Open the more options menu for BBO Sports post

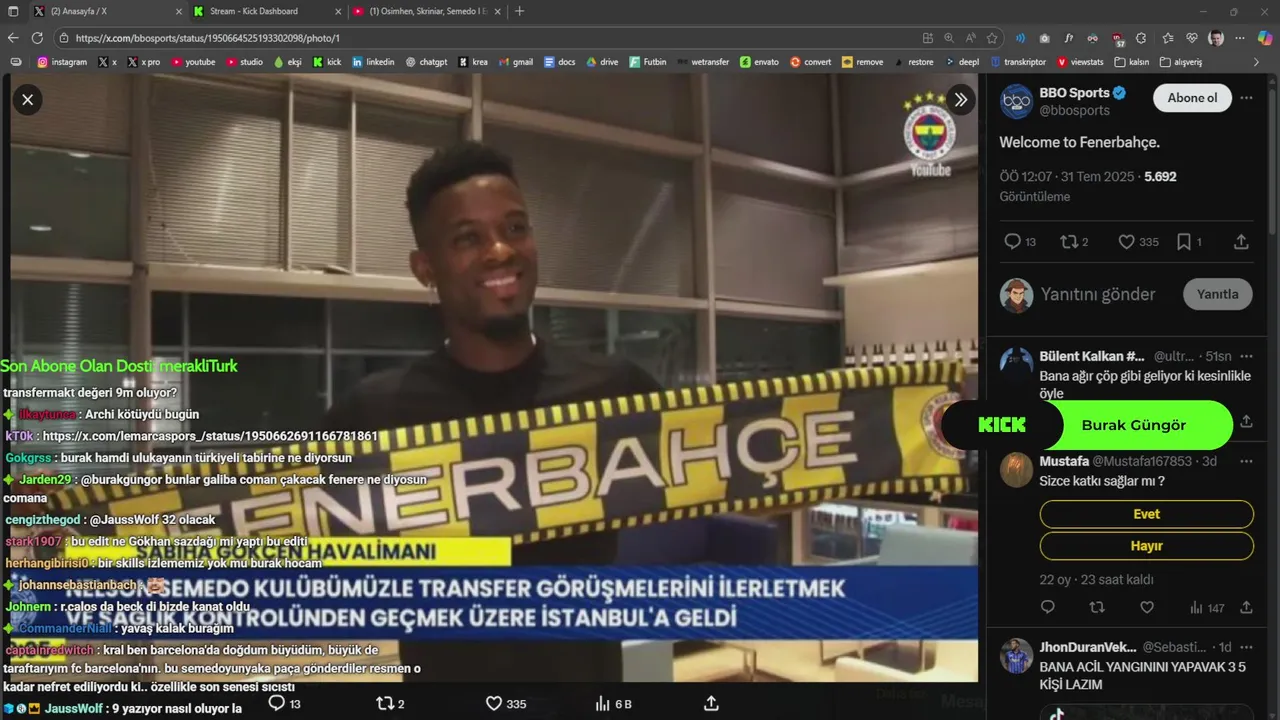[x=1246, y=98]
